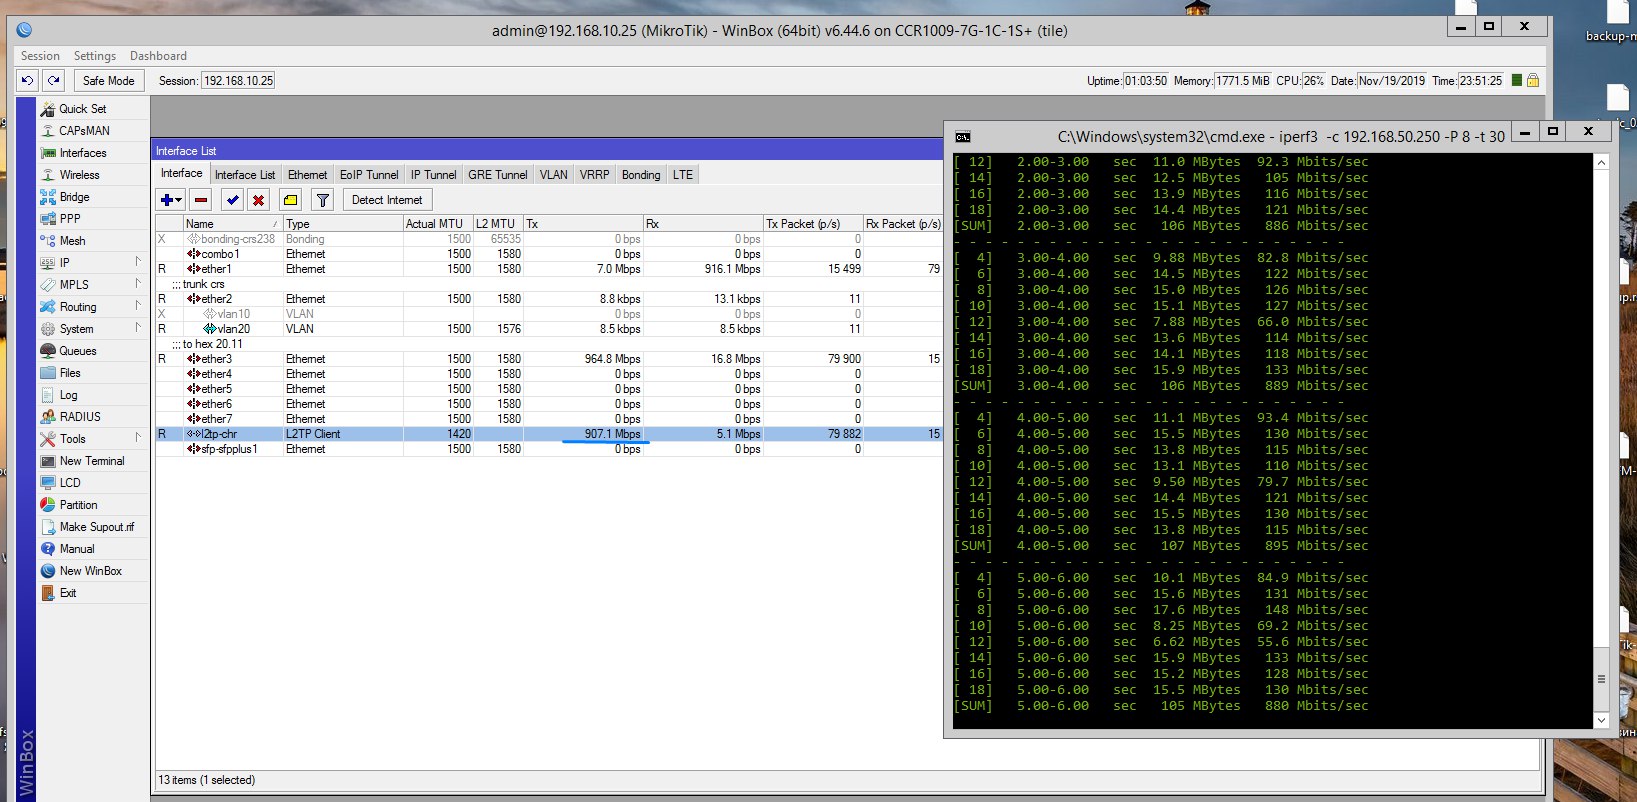The width and height of the screenshot is (1637, 802).
Task: Select the bonding-crs238 interface row
Action: [548, 239]
